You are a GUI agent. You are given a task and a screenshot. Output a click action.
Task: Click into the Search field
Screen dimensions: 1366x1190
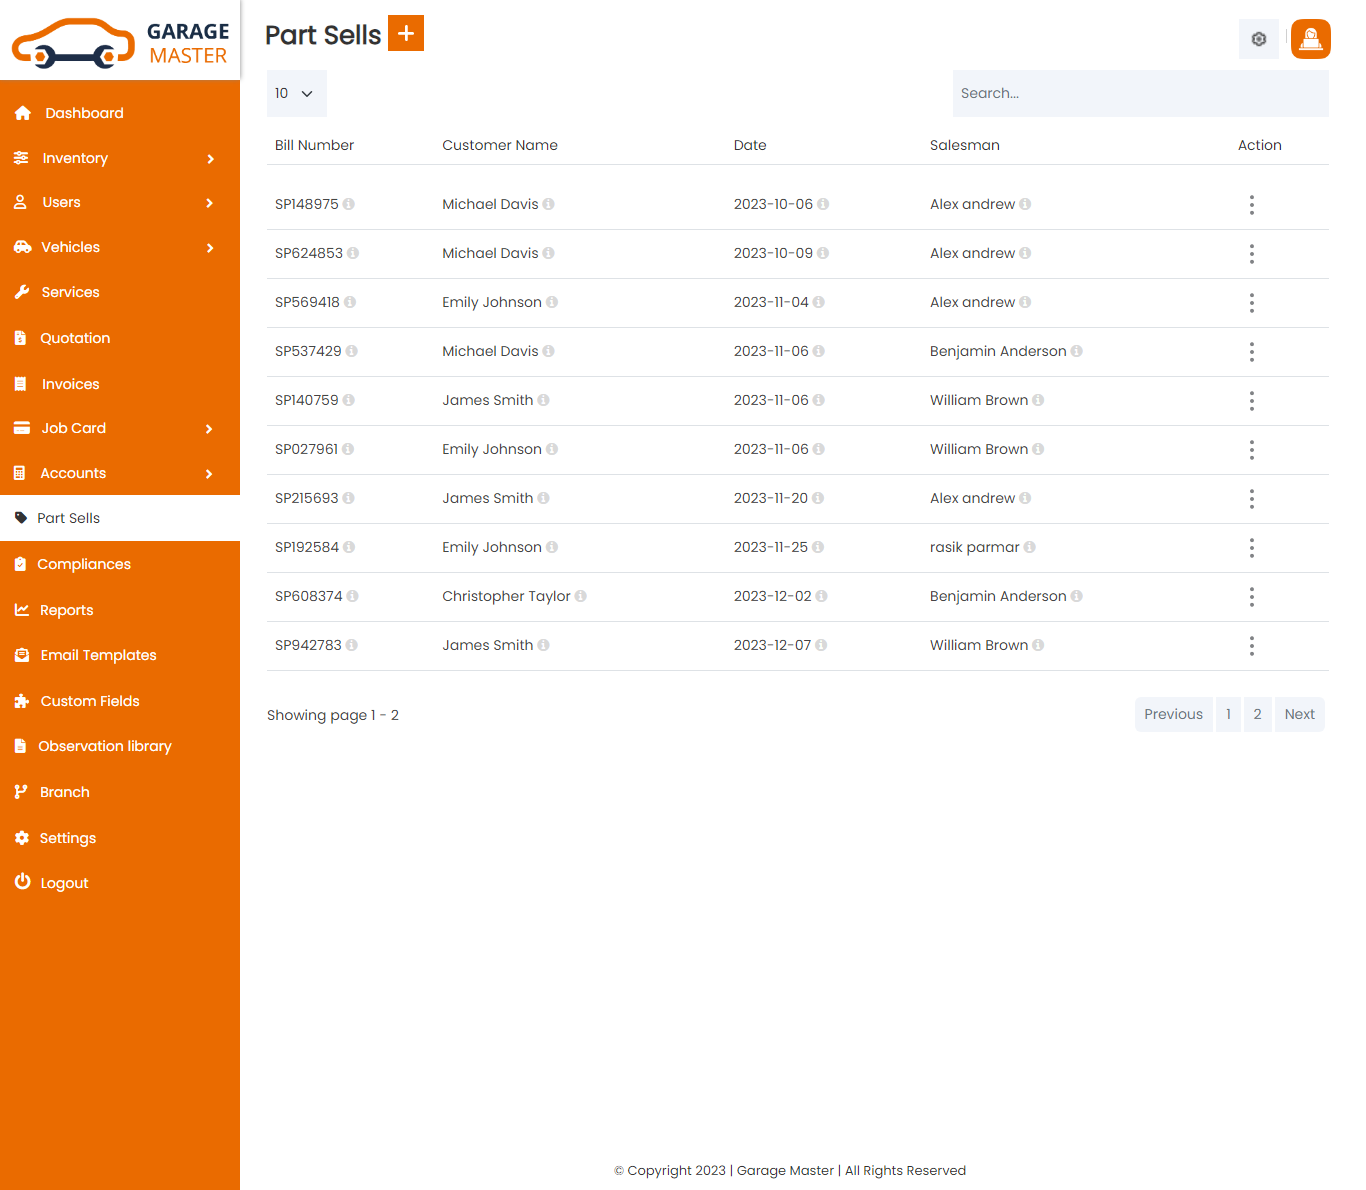pyautogui.click(x=1140, y=94)
